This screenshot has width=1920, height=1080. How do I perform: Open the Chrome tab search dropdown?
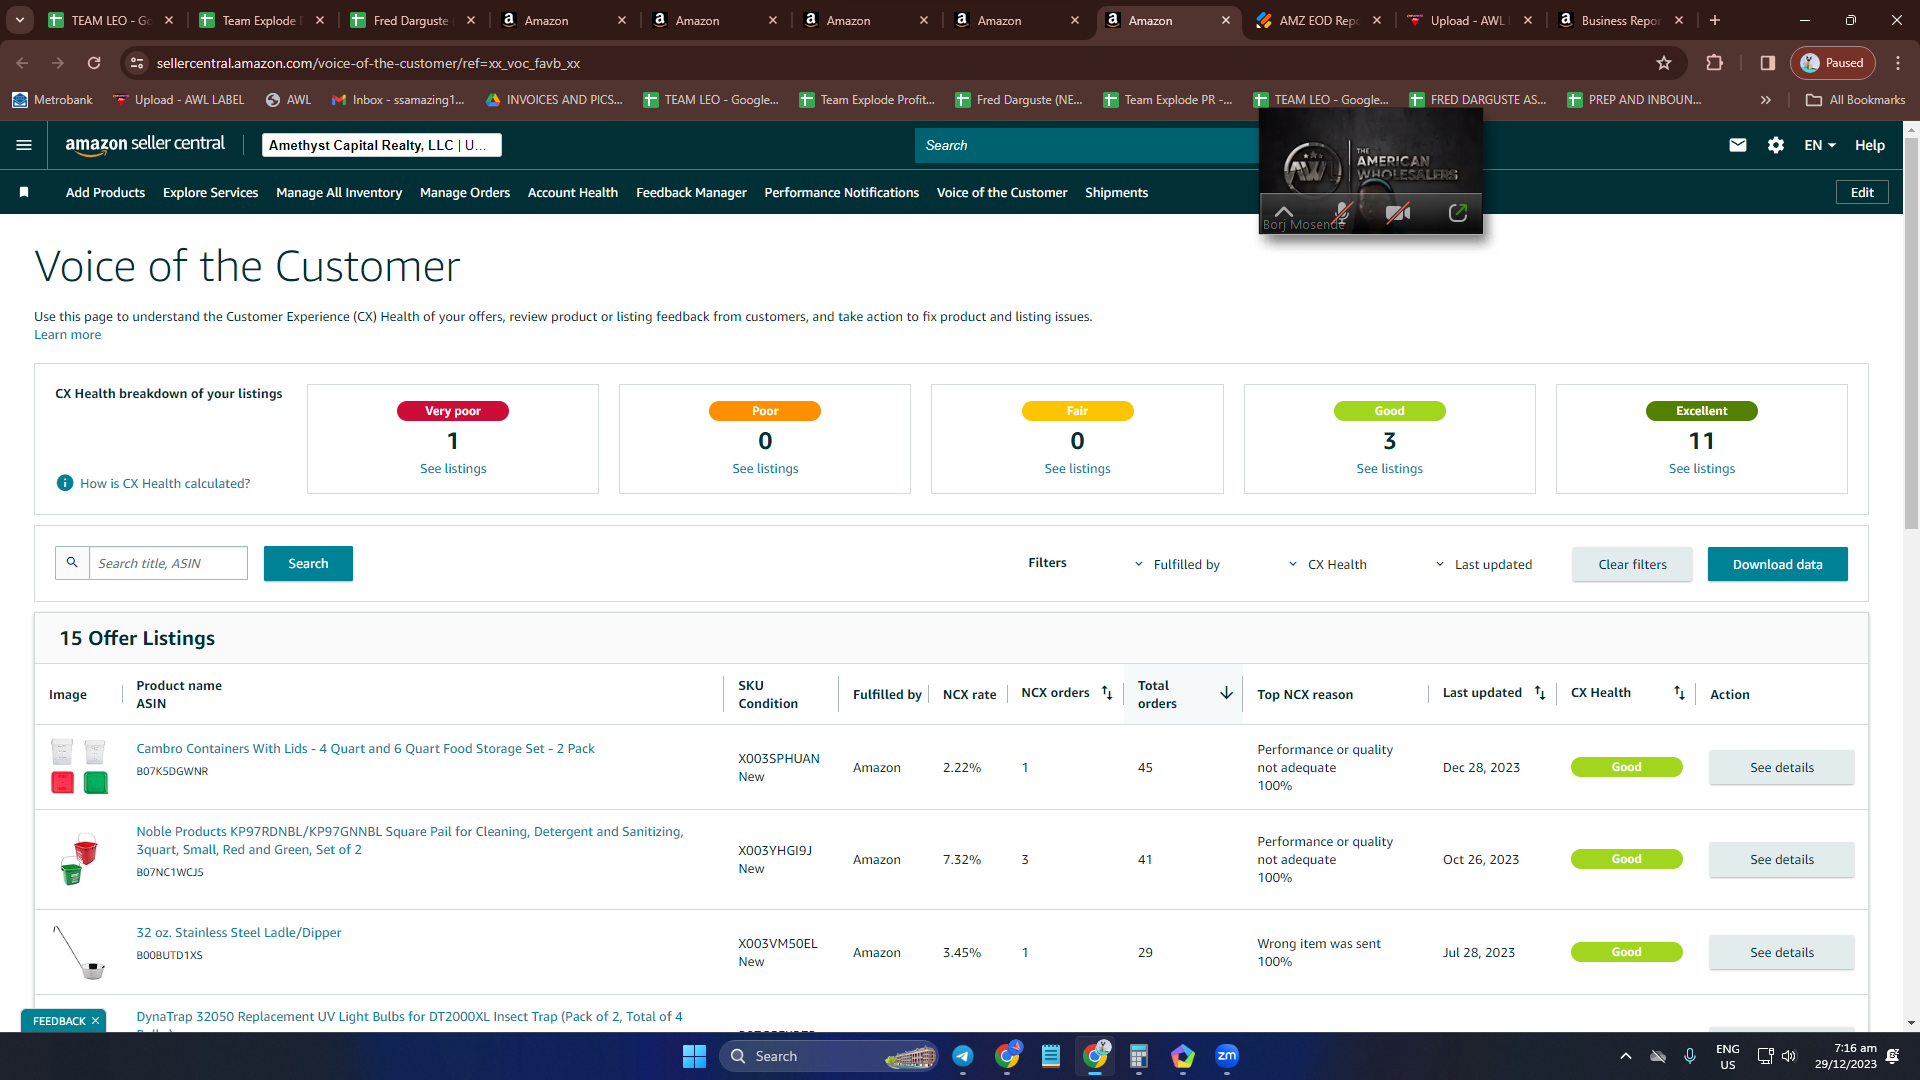coord(19,20)
